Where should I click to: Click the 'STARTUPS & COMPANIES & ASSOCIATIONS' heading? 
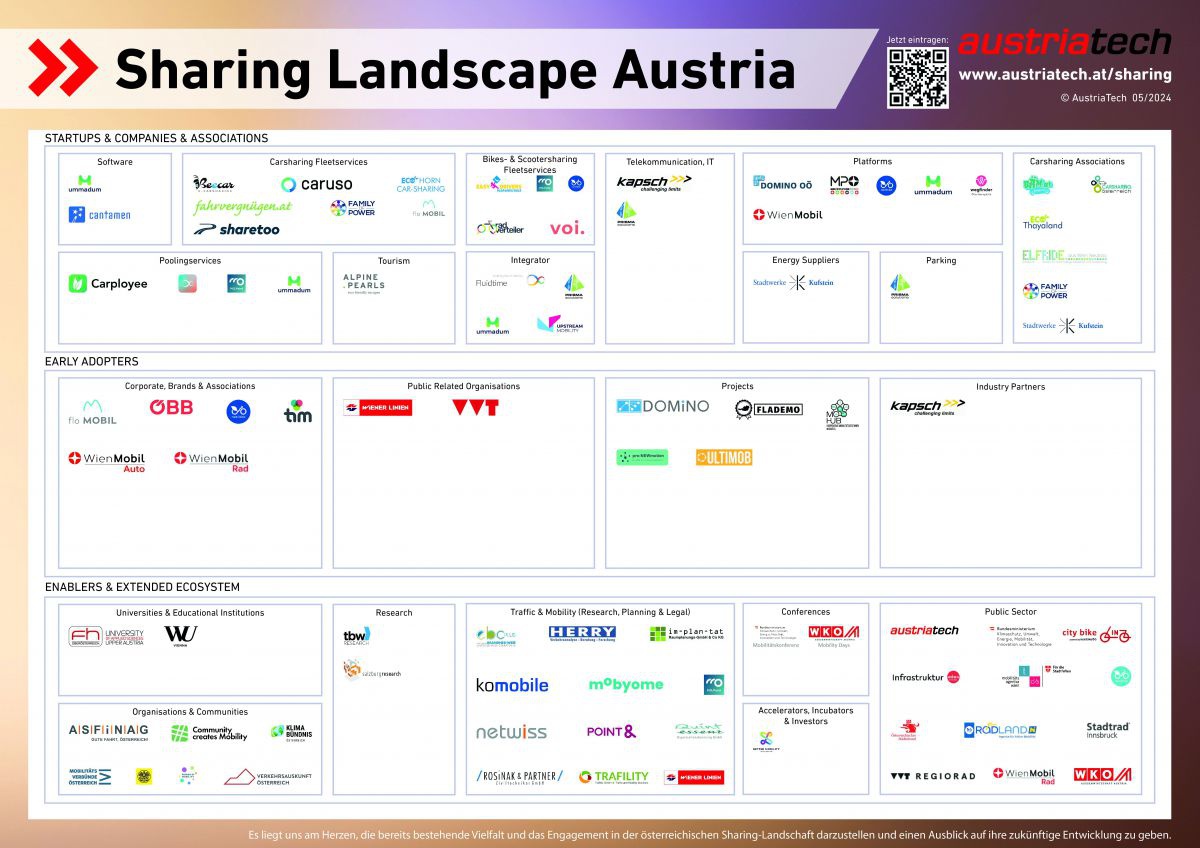pos(156,138)
